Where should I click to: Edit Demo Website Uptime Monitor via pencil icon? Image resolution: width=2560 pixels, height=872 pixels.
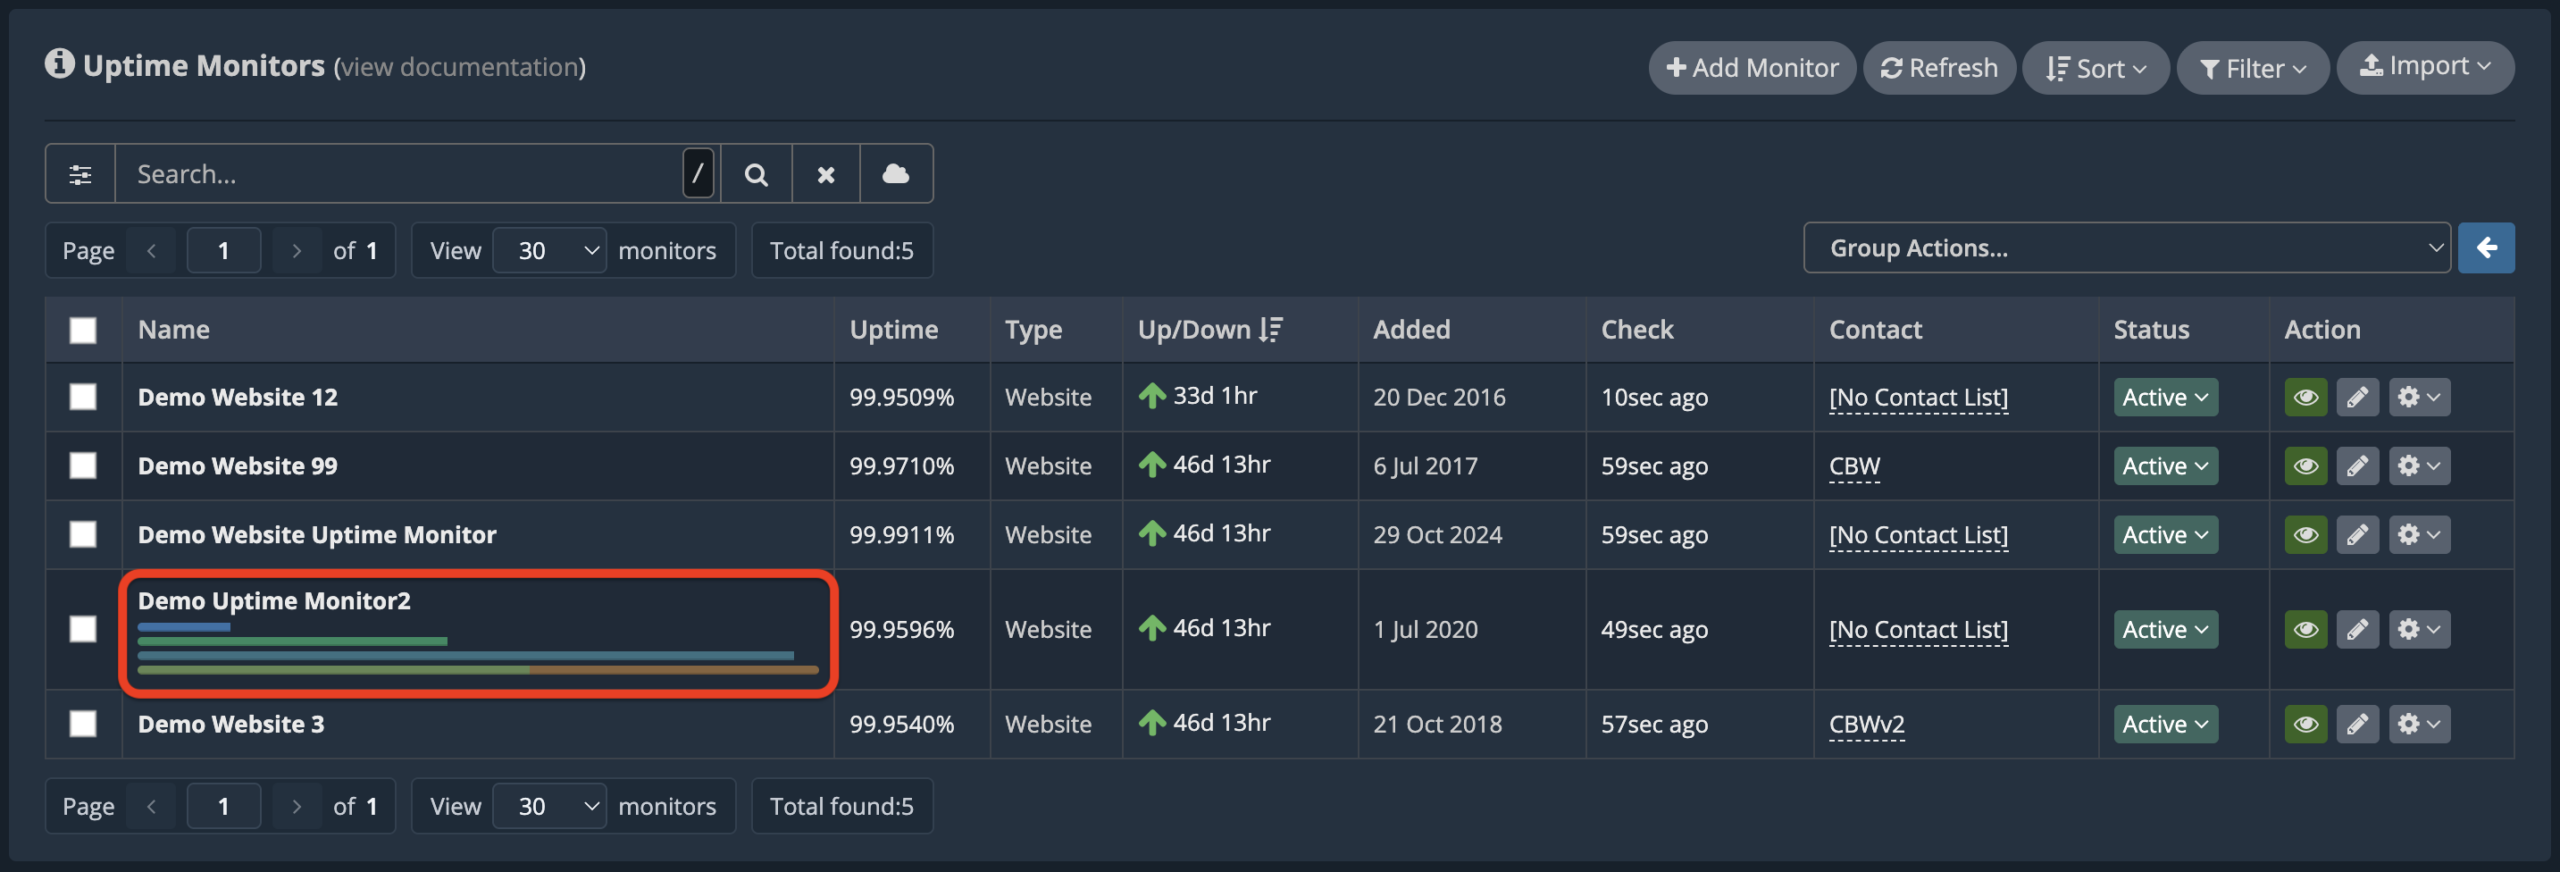2357,535
